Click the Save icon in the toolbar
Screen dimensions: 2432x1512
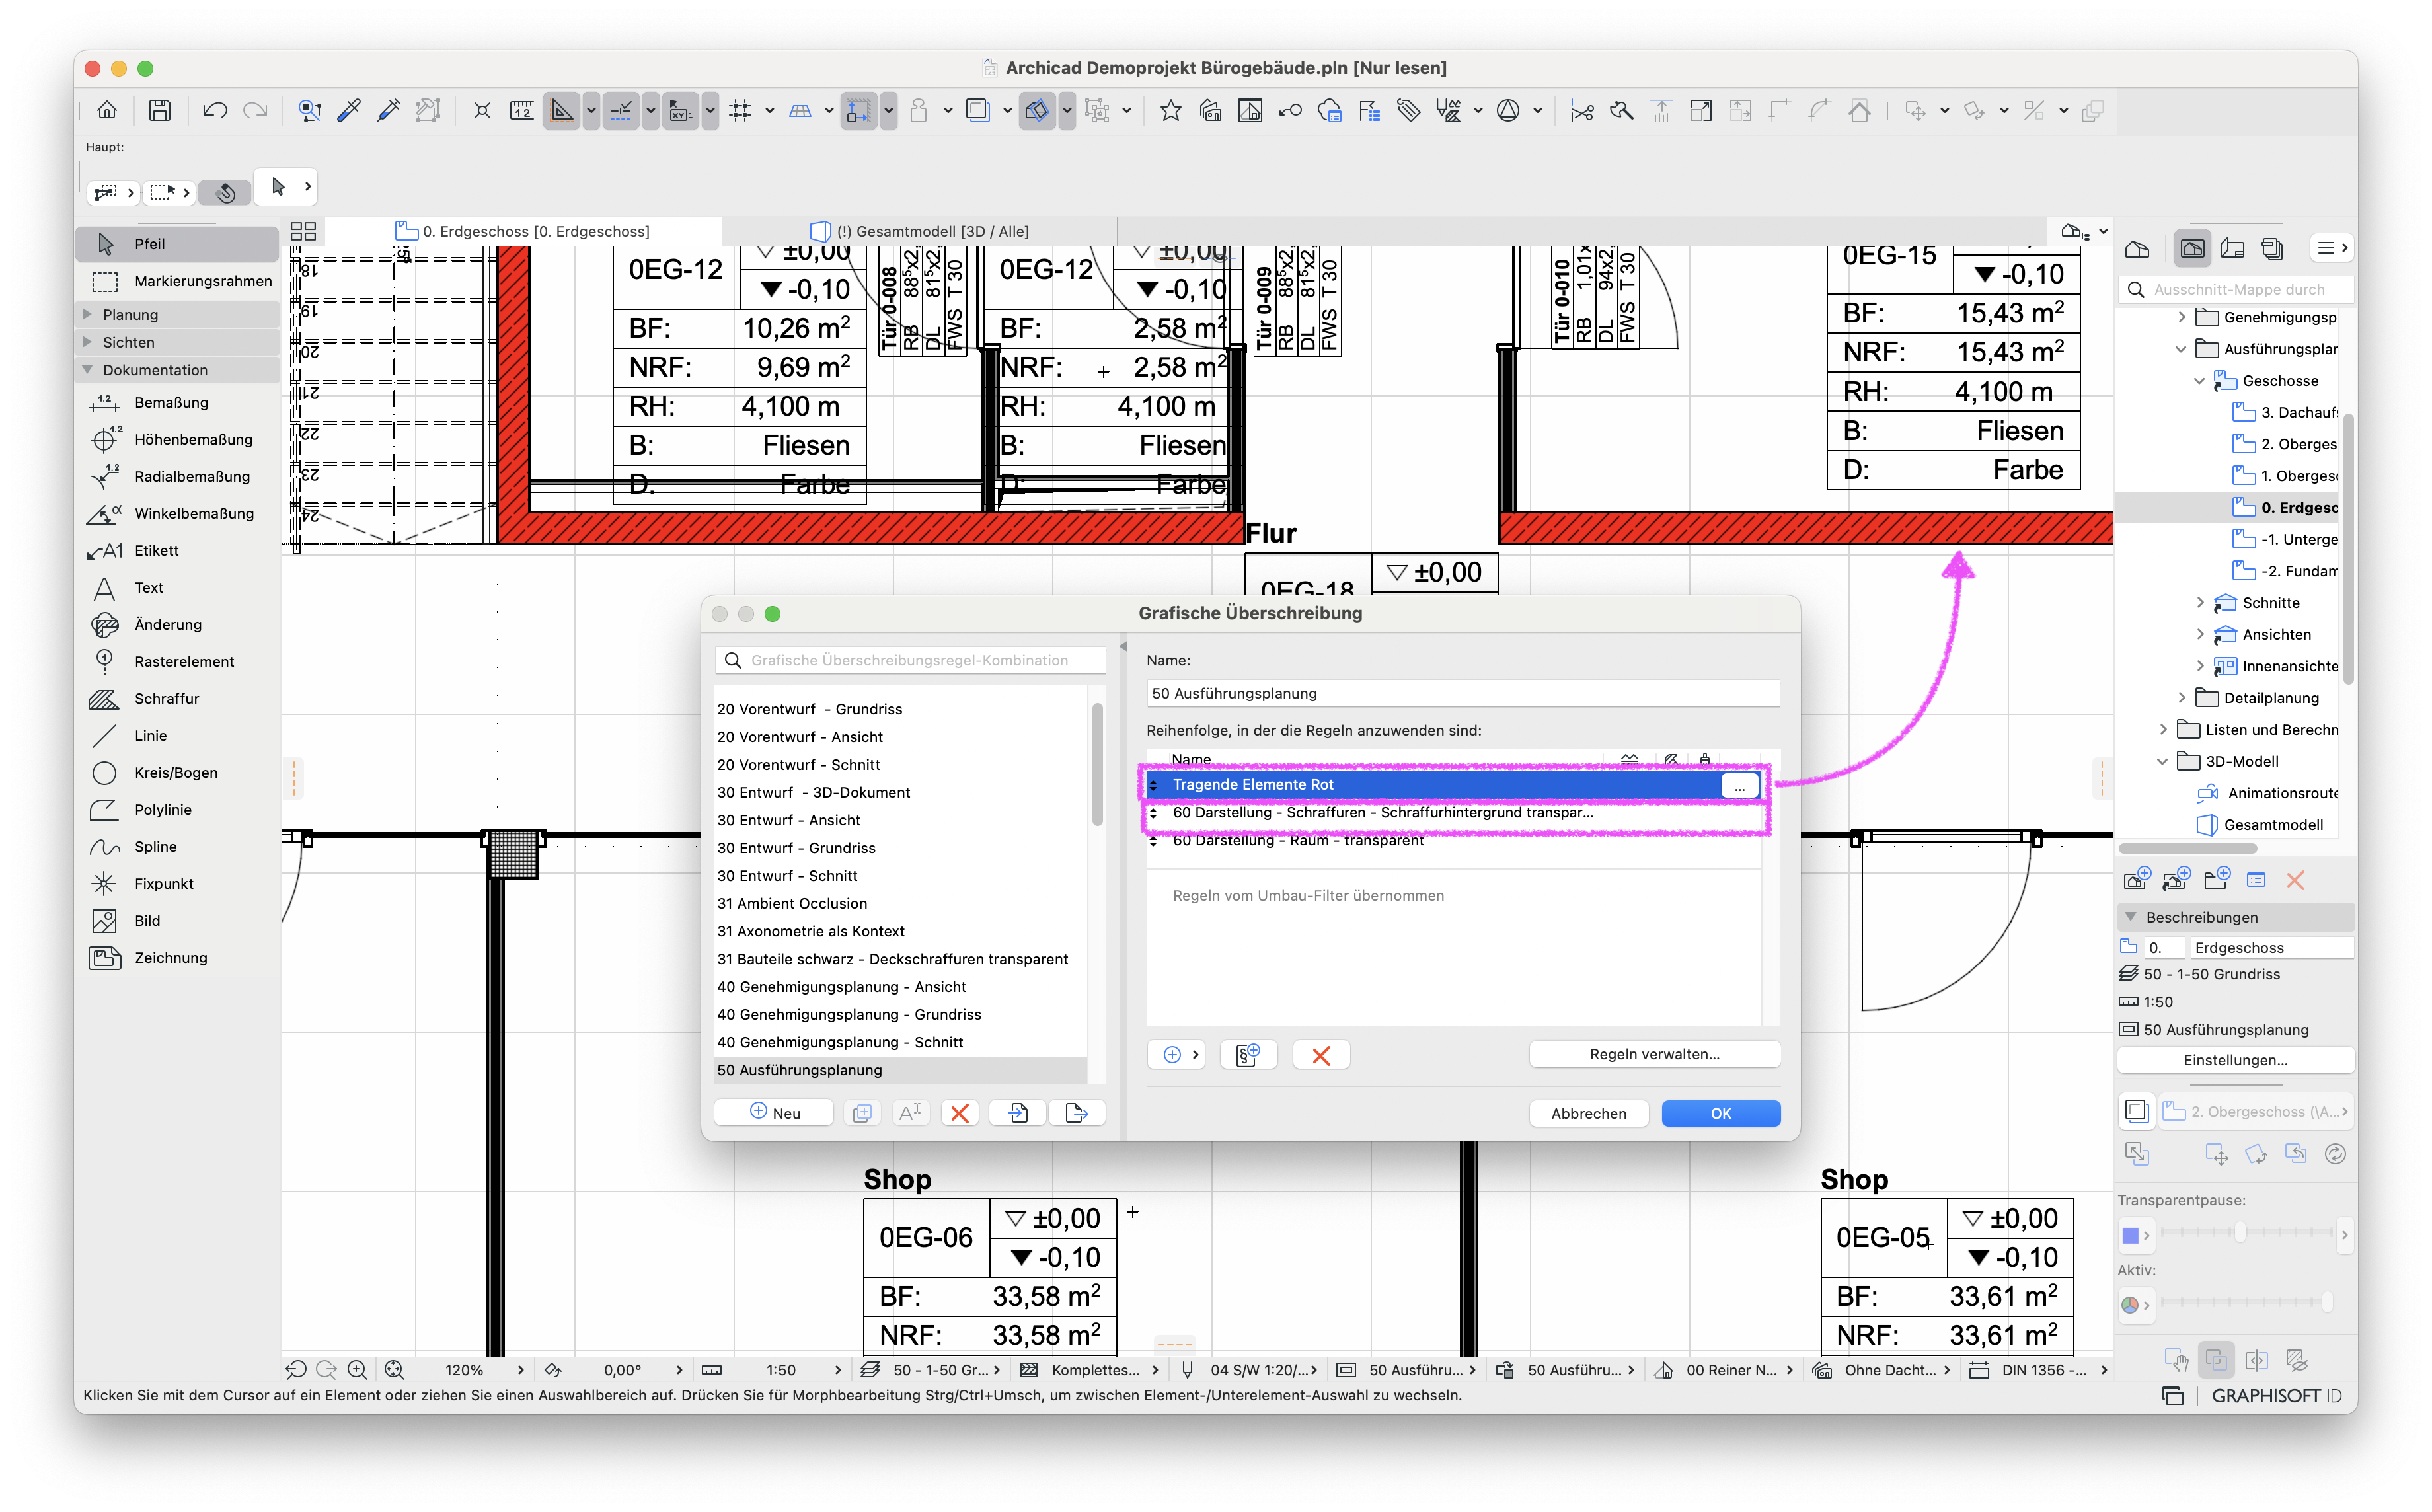160,110
